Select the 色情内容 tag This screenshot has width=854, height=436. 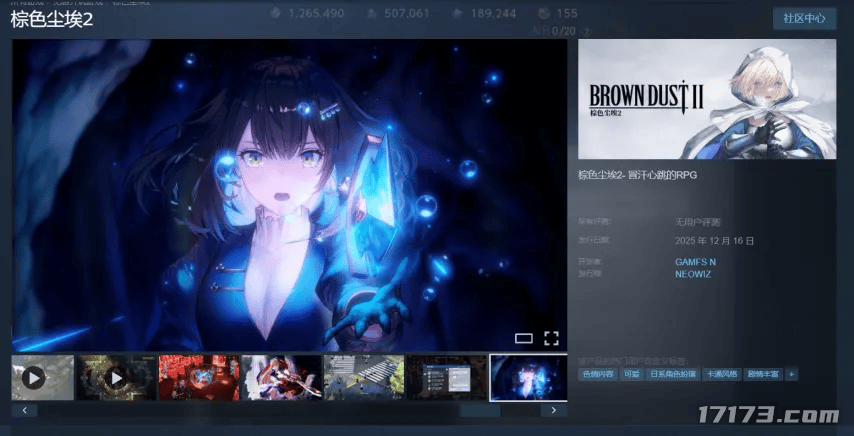coord(598,374)
